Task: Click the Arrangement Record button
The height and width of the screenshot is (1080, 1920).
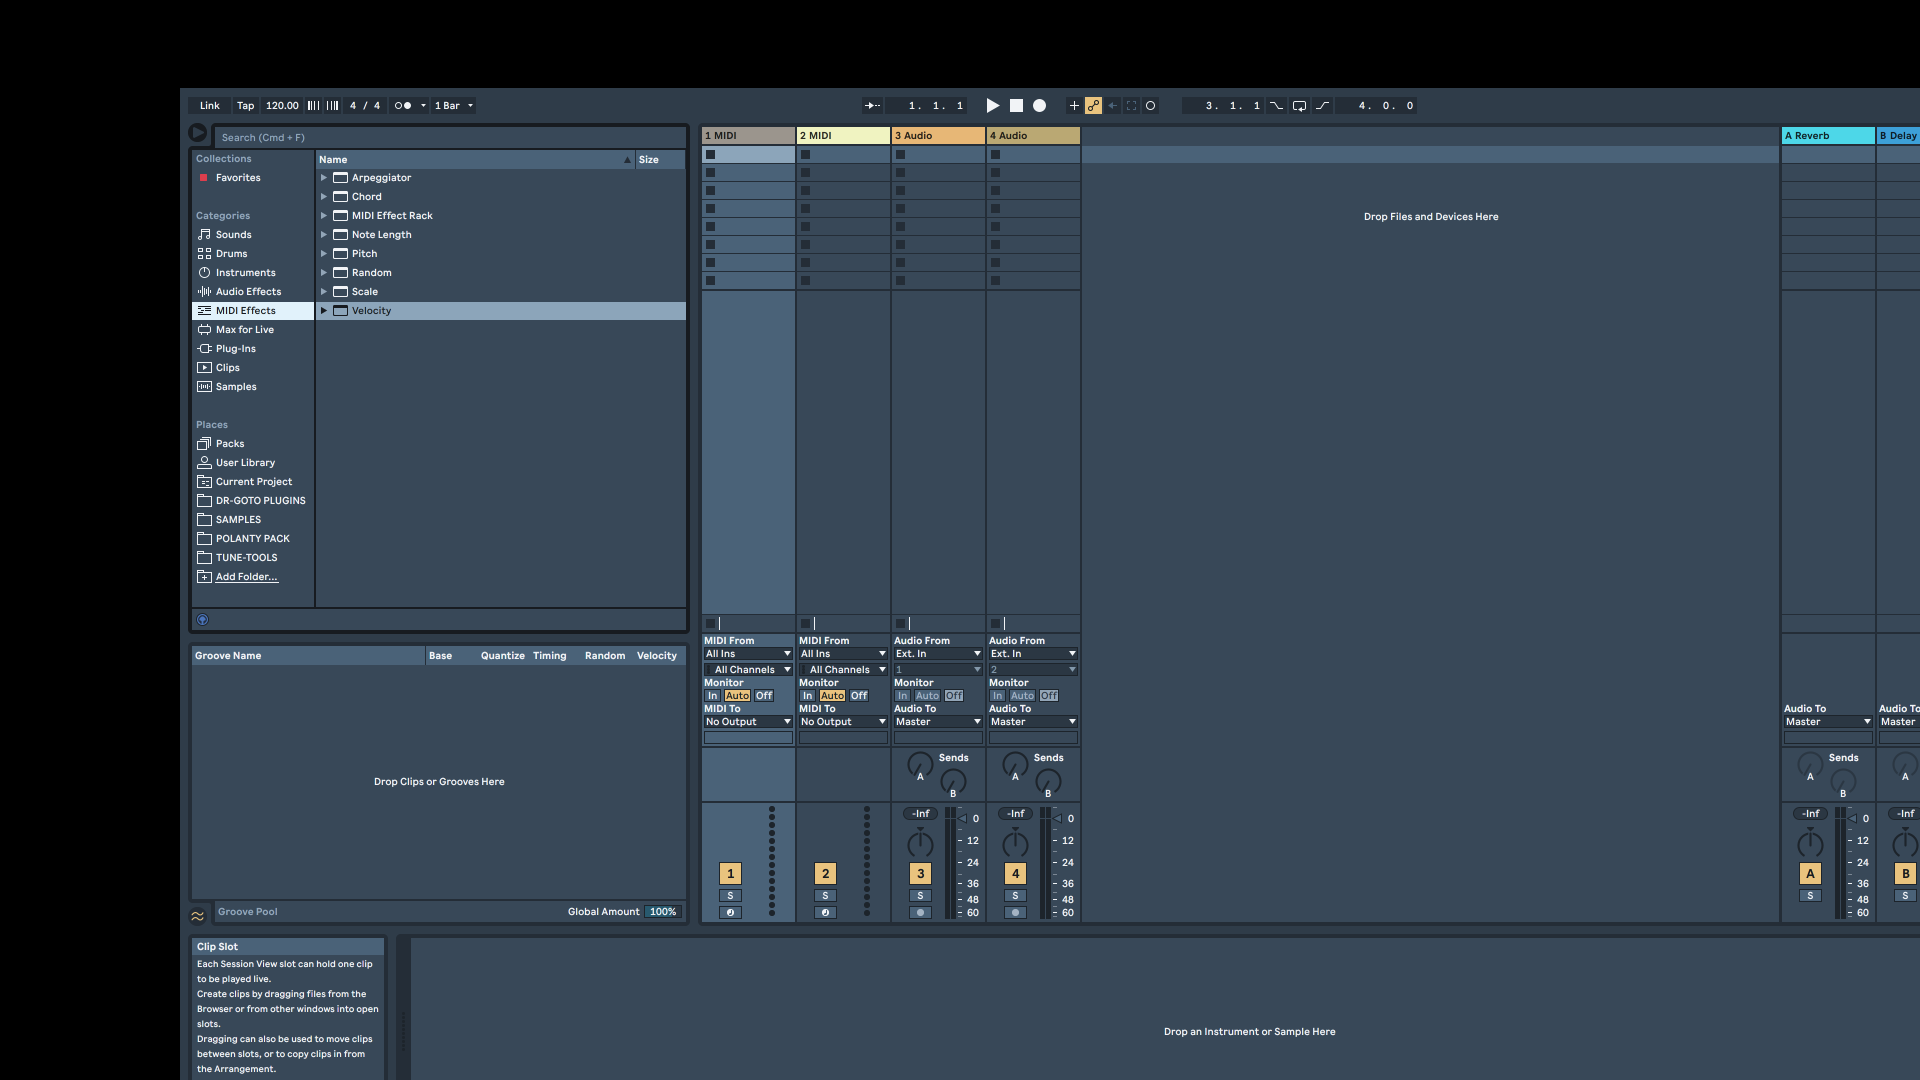Action: click(1039, 105)
